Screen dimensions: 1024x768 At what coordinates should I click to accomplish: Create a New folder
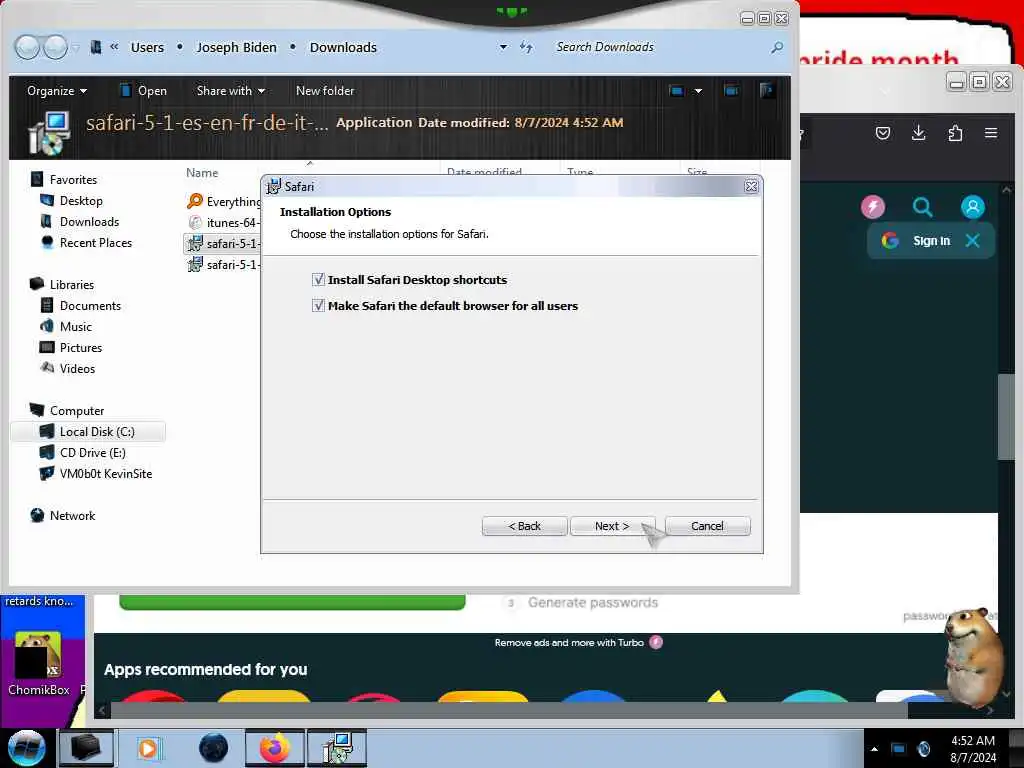[325, 91]
